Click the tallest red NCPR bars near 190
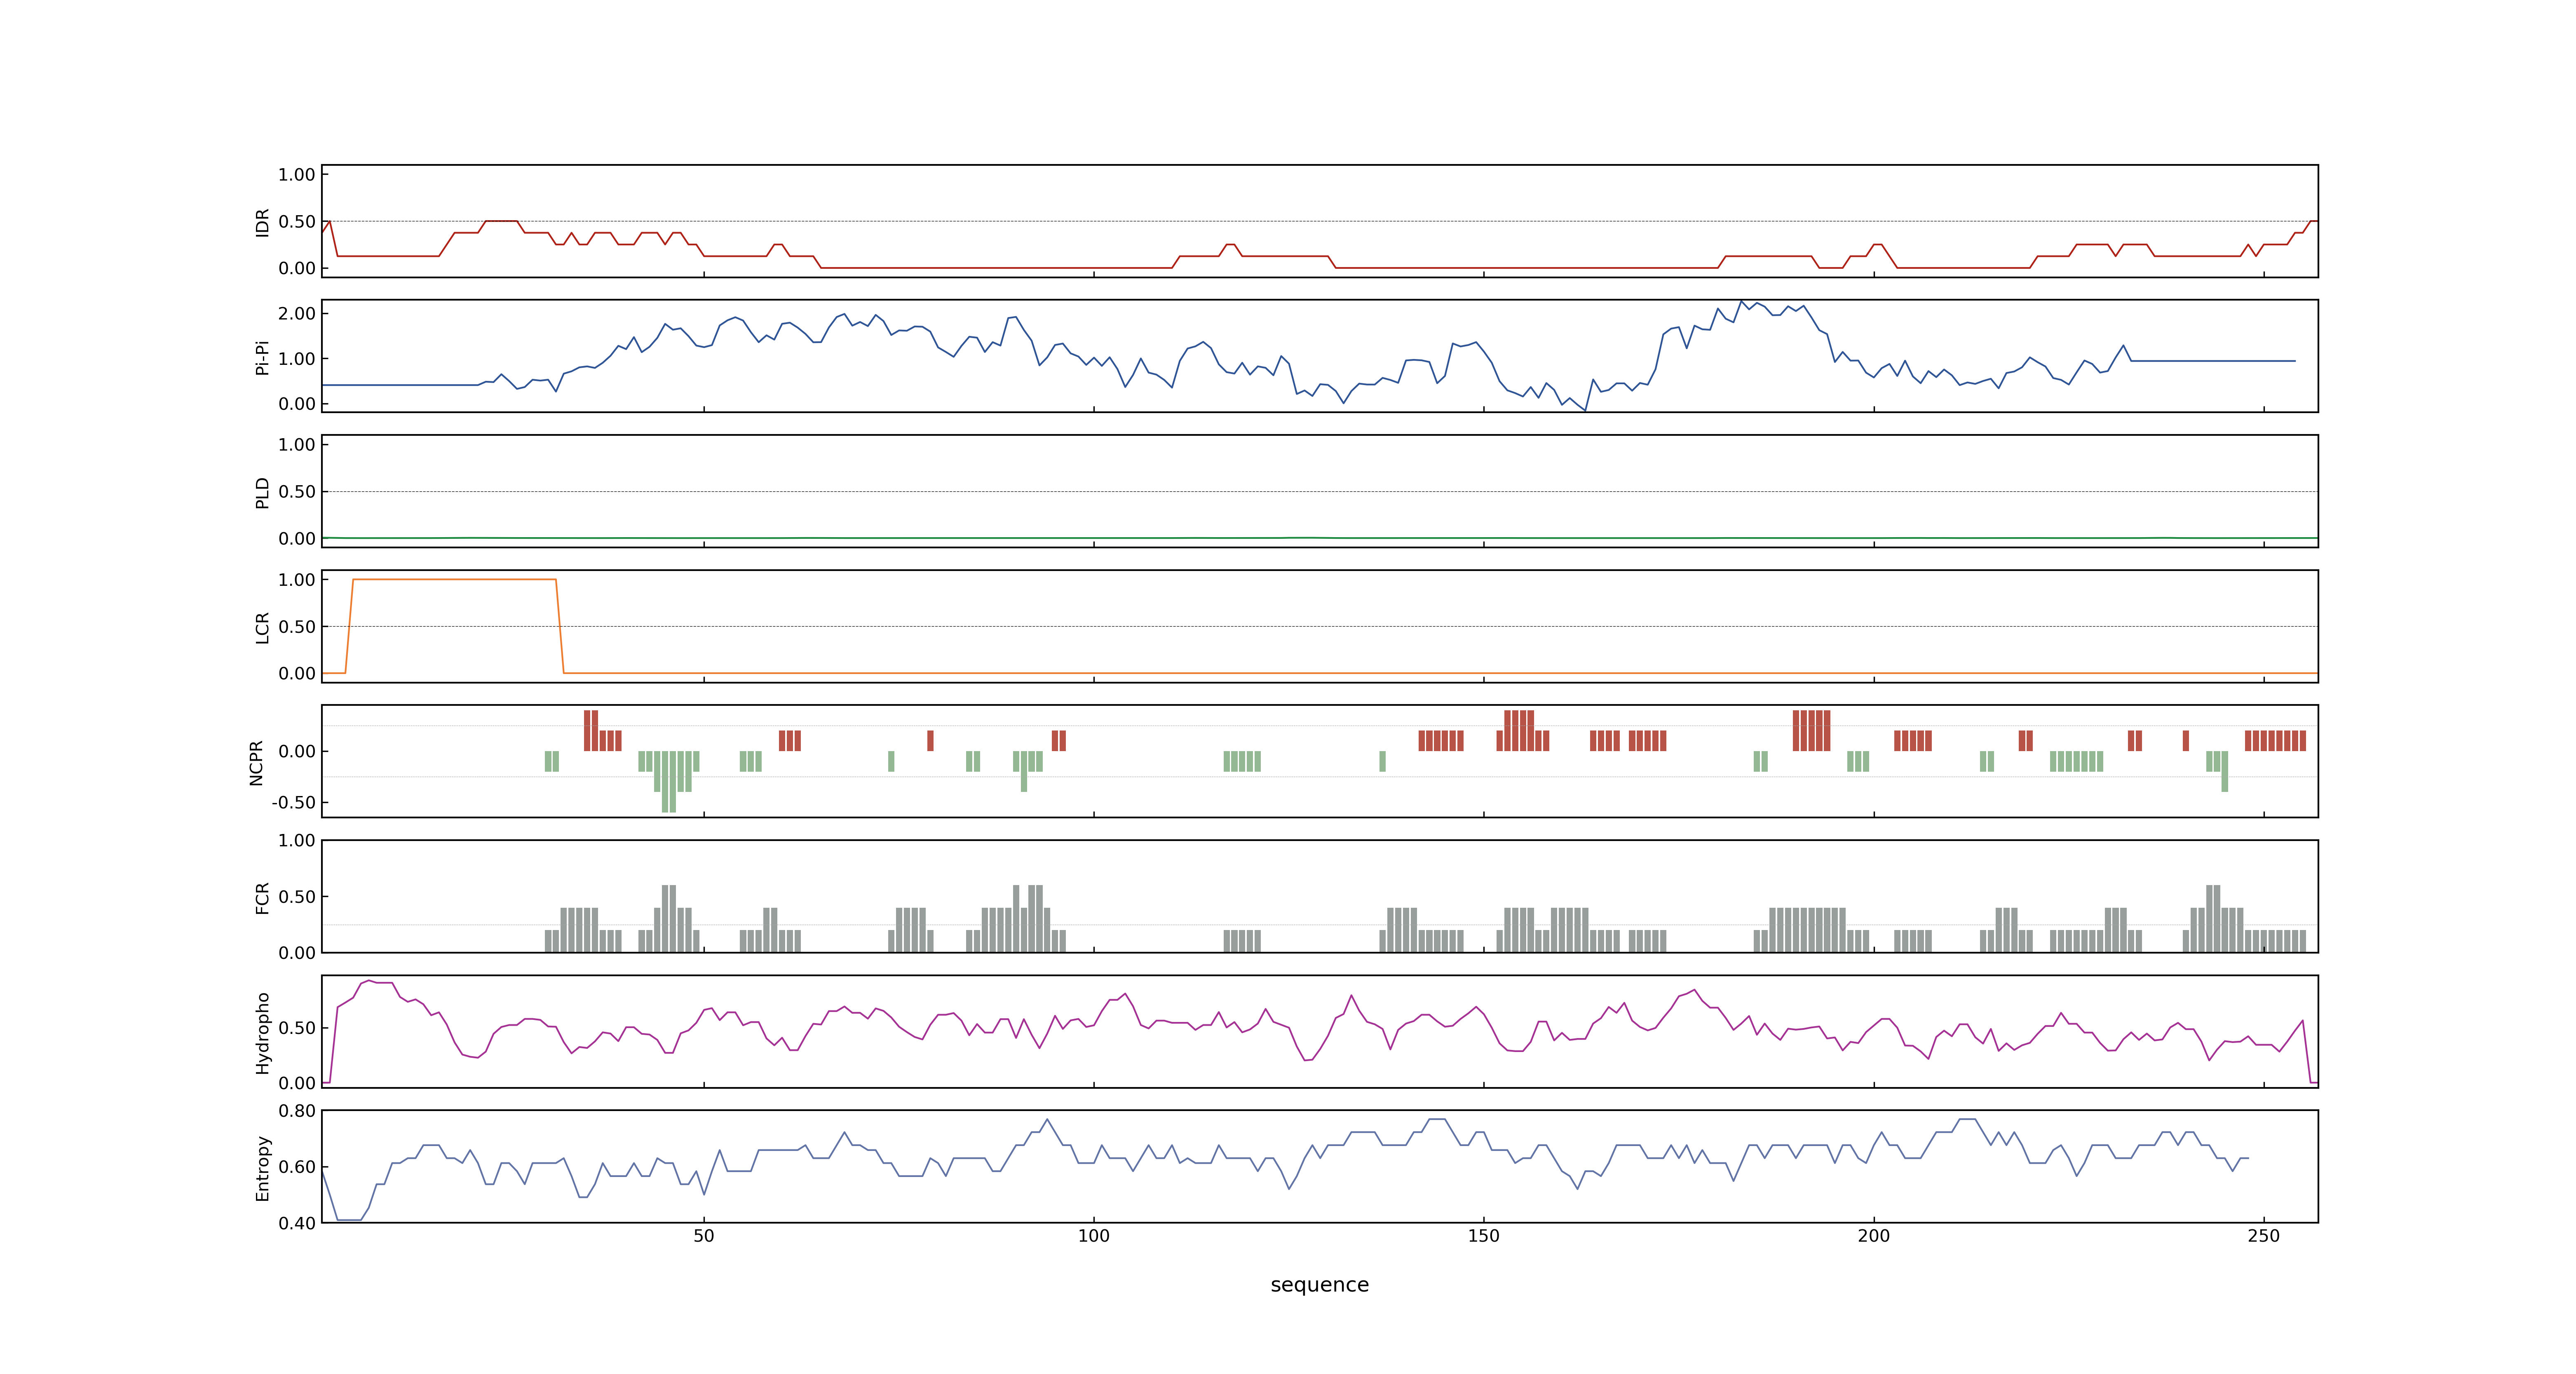Image resolution: width=2576 pixels, height=1374 pixels. [1811, 730]
